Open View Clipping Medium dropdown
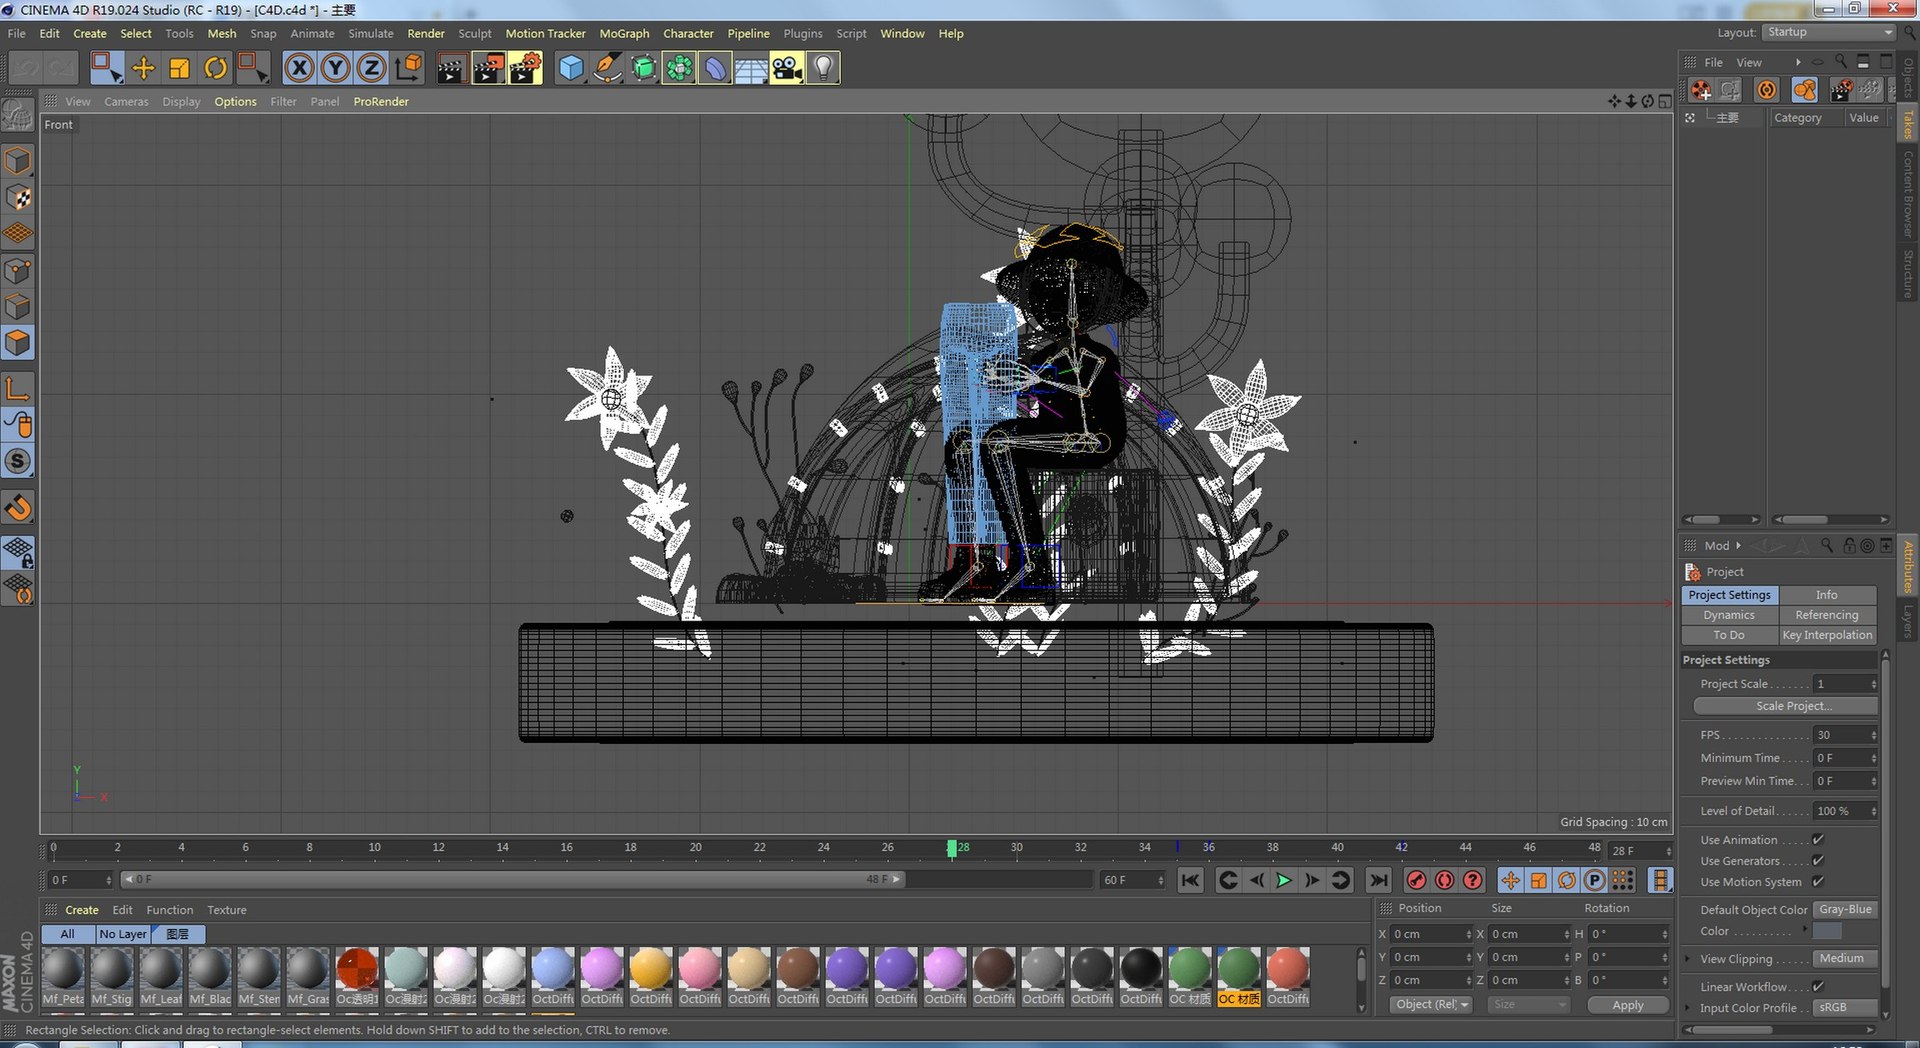Screen dimensions: 1920x1048 coord(1846,959)
